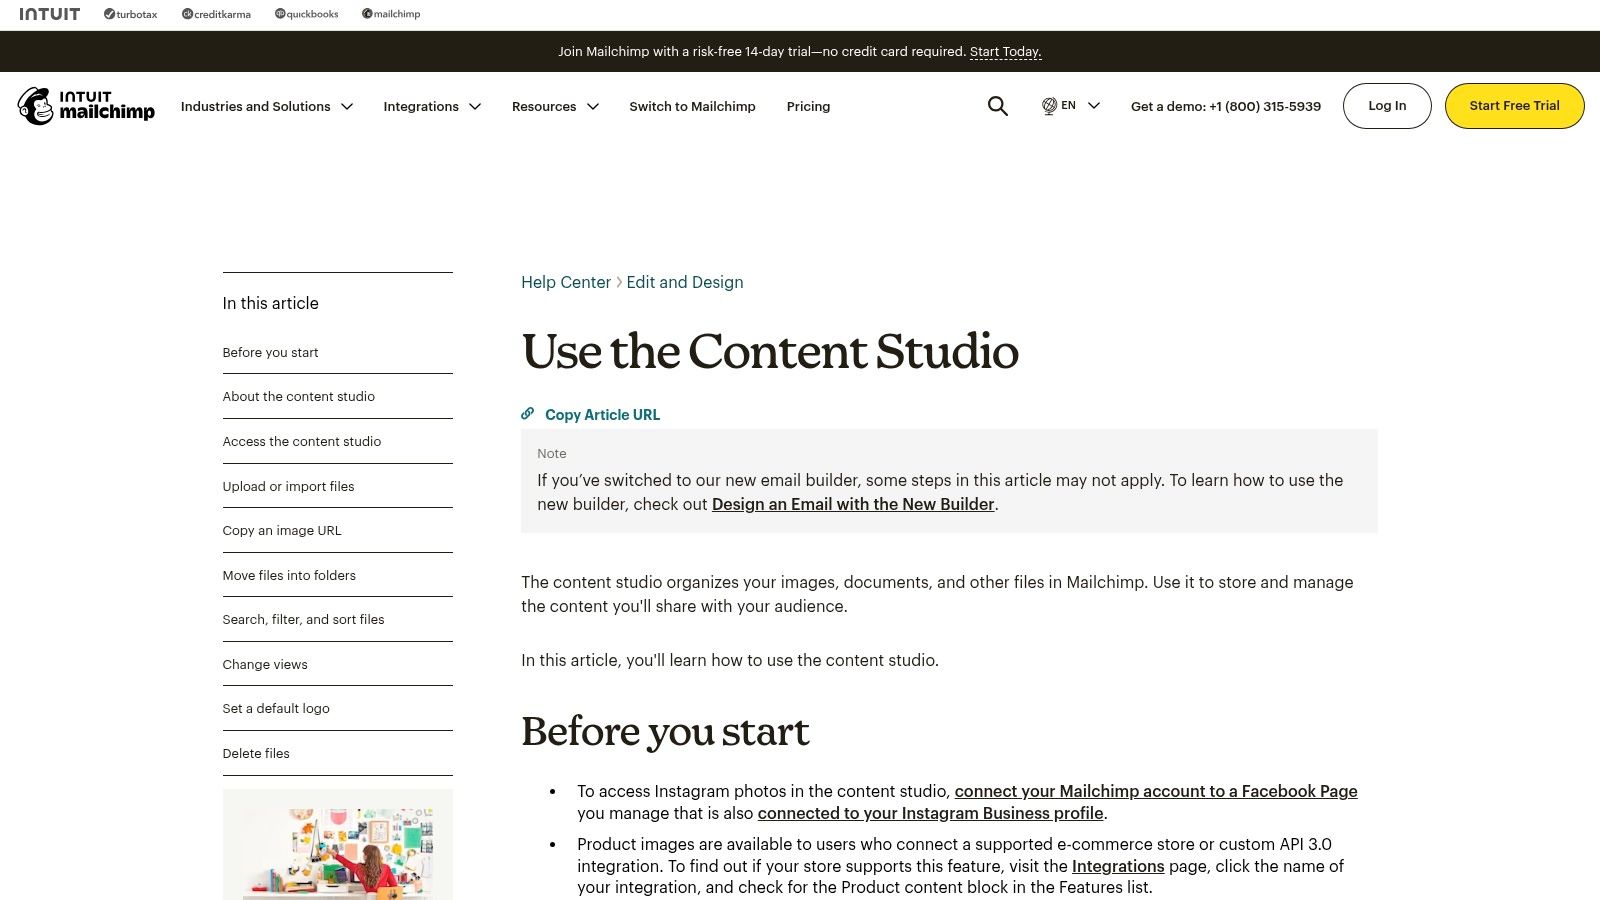Click the Log In button
1600x900 pixels.
pos(1387,106)
